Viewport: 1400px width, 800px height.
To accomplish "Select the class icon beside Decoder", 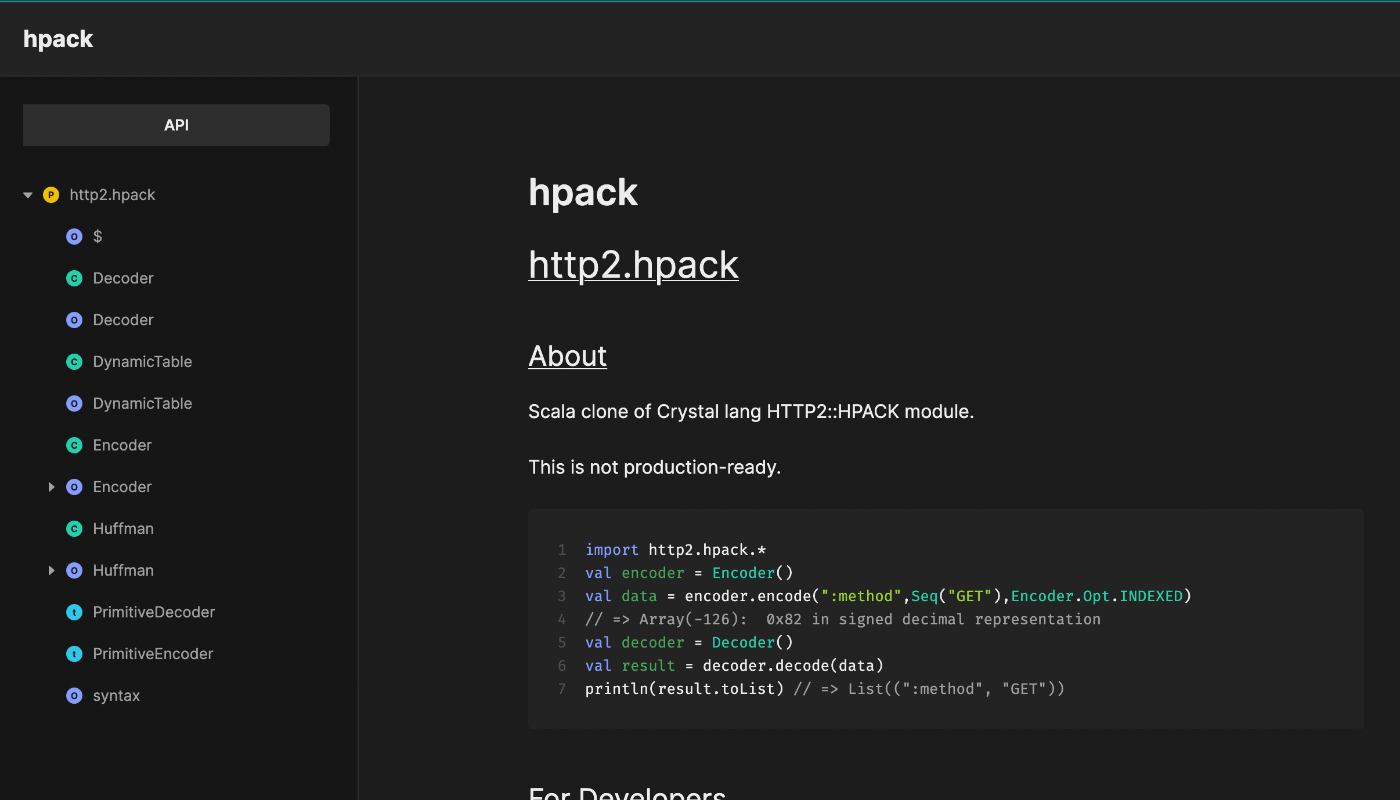I will point(74,278).
